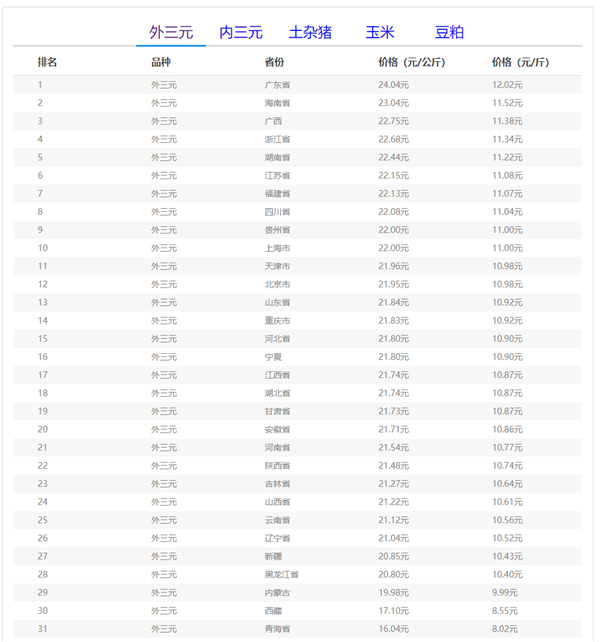Screen dimensions: 600x642
Task: Open the 豆粕 tab
Action: pos(449,32)
